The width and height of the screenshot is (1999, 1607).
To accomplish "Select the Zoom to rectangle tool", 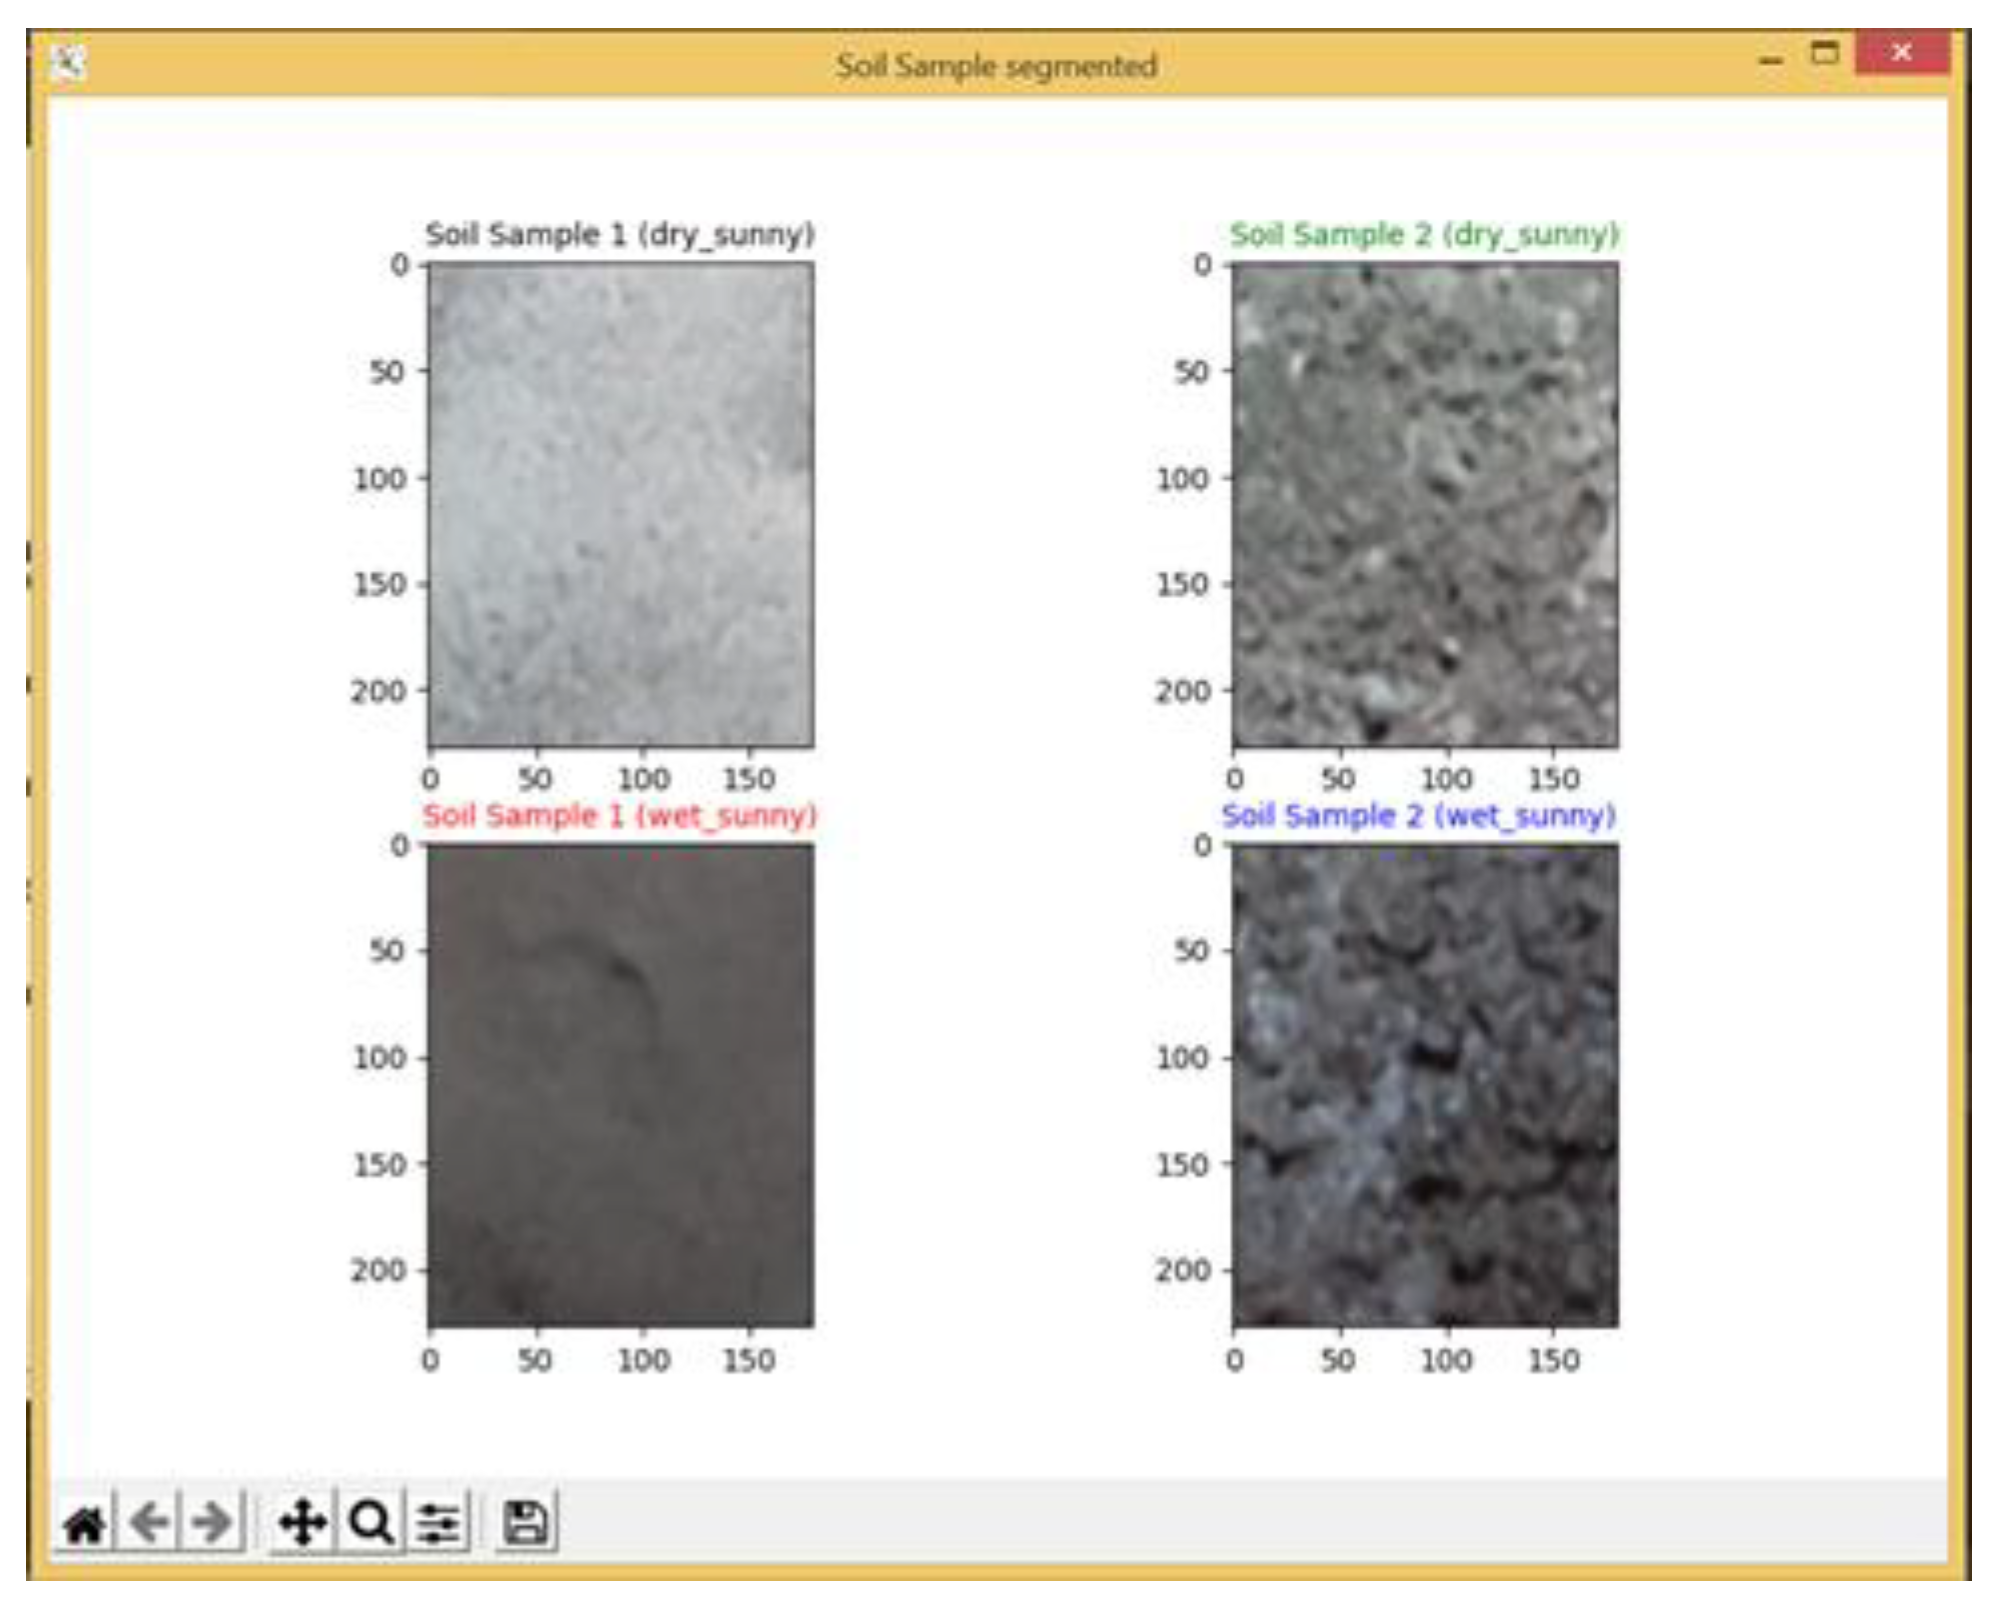I will coord(370,1524).
